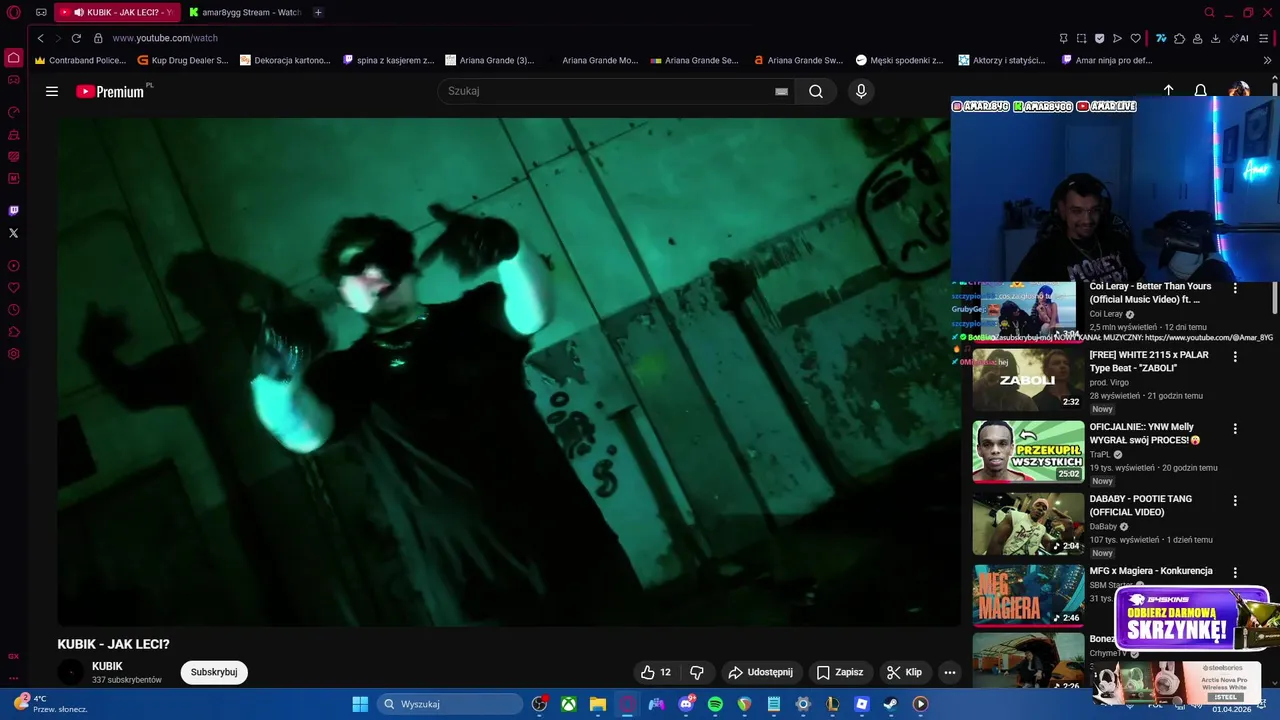Open the Kup Drug Dealer S... bookmark
This screenshot has width=1280, height=720.
[183, 60]
